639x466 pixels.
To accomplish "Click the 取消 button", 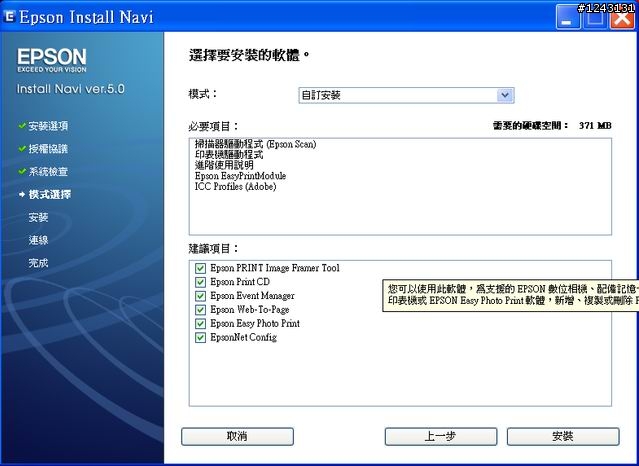I will 237,437.
